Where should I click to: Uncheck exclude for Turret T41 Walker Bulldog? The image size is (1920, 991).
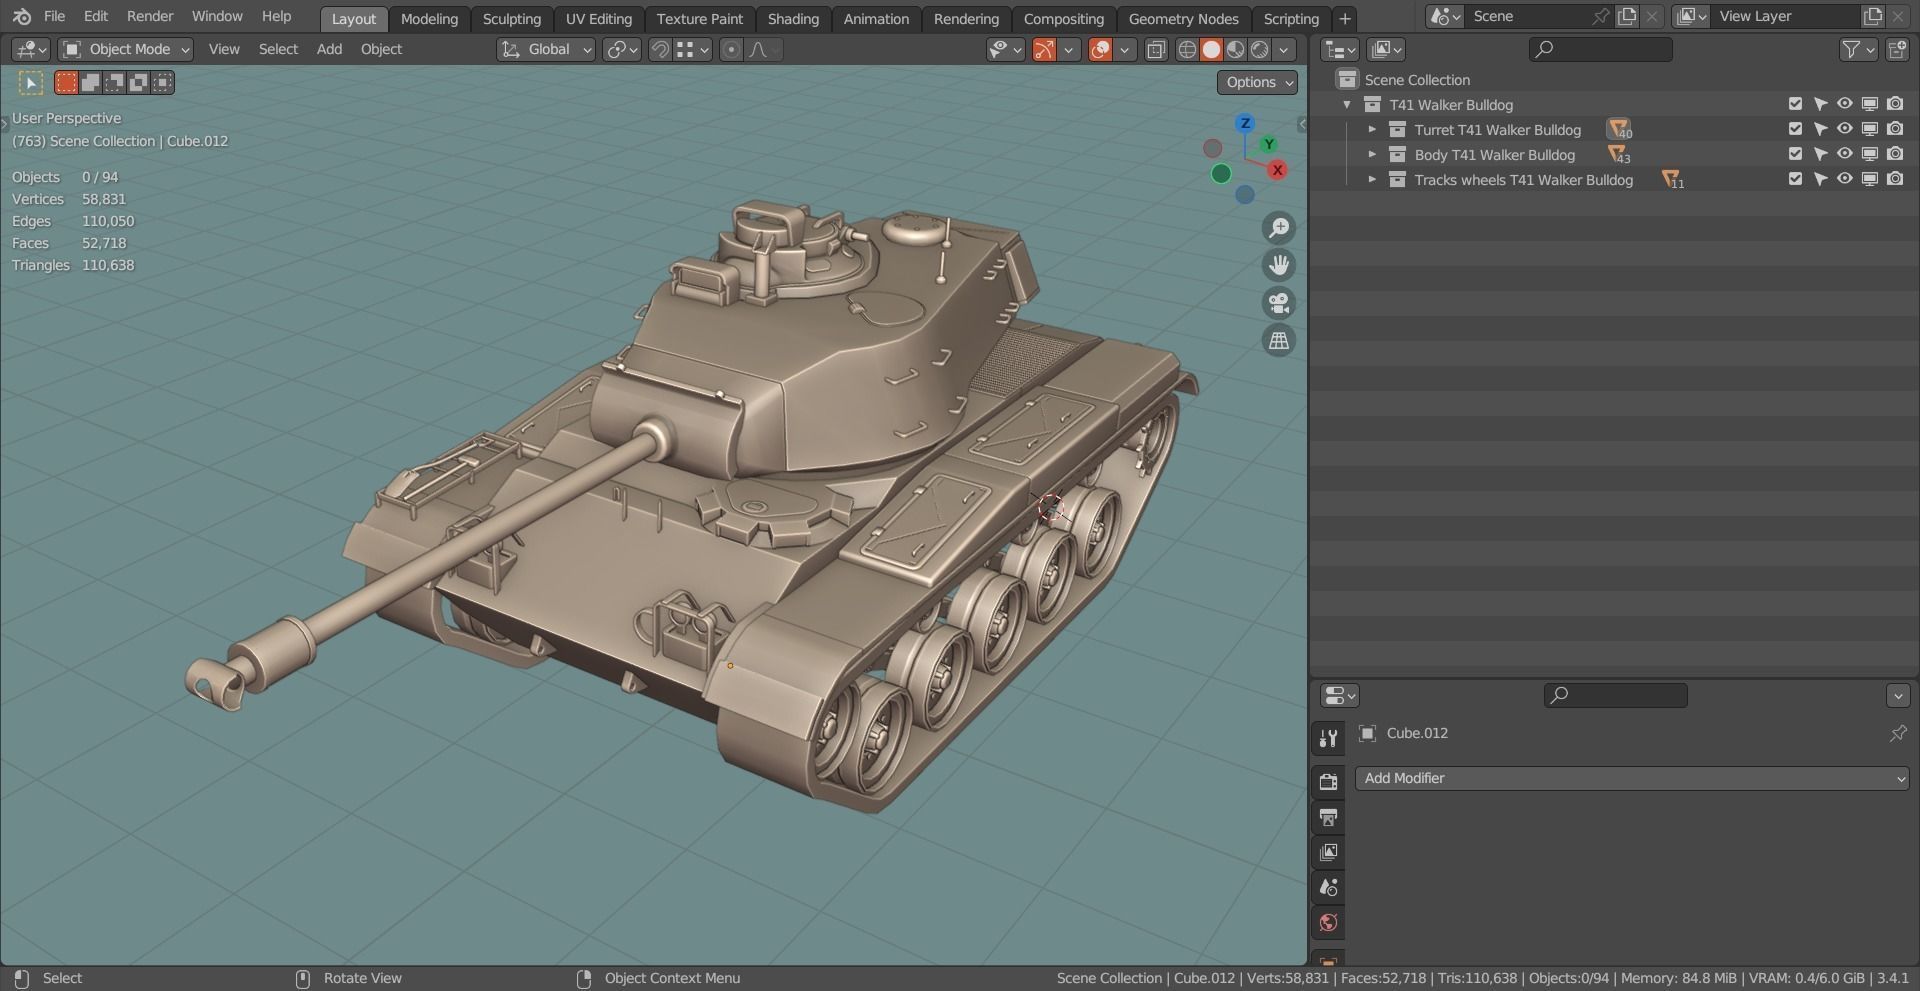(1795, 129)
